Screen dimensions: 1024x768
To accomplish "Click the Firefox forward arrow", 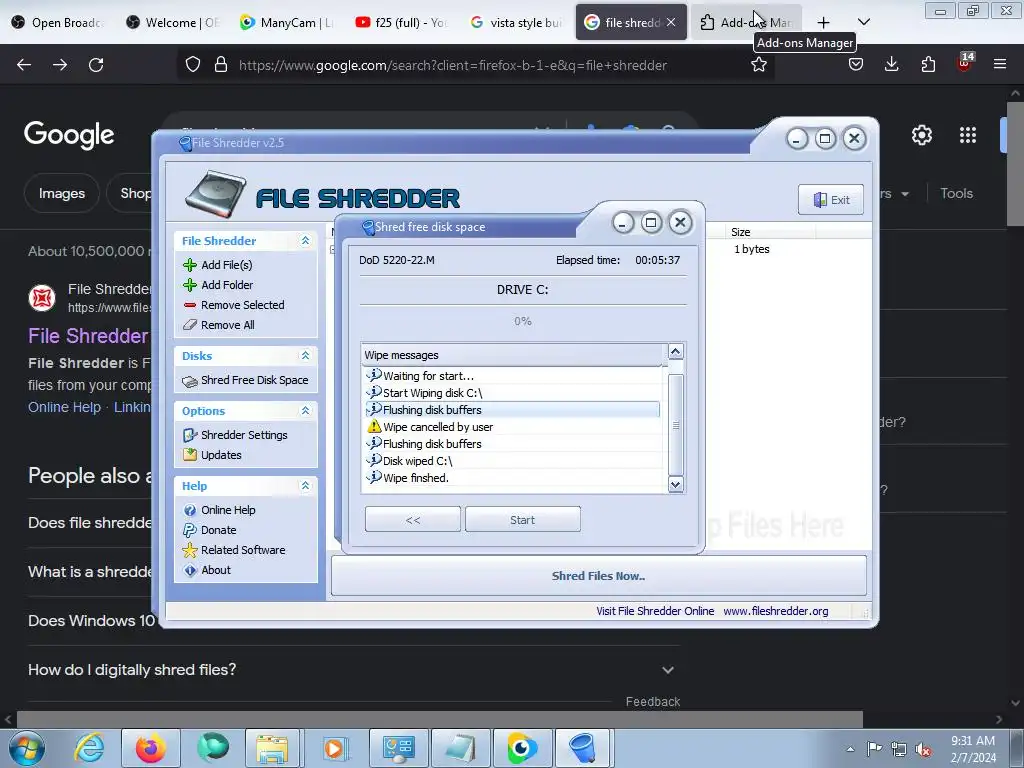I will click(x=60, y=65).
